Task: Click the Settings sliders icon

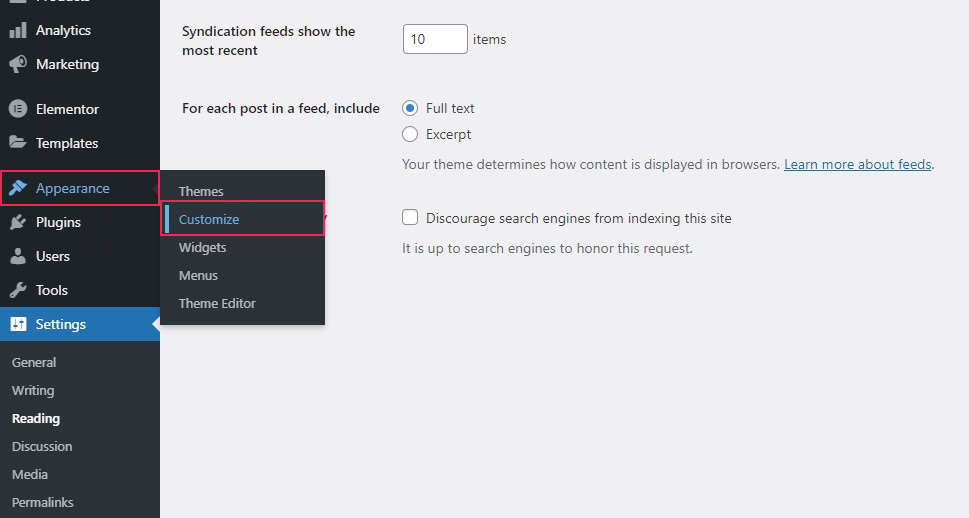Action: pyautogui.click(x=18, y=324)
